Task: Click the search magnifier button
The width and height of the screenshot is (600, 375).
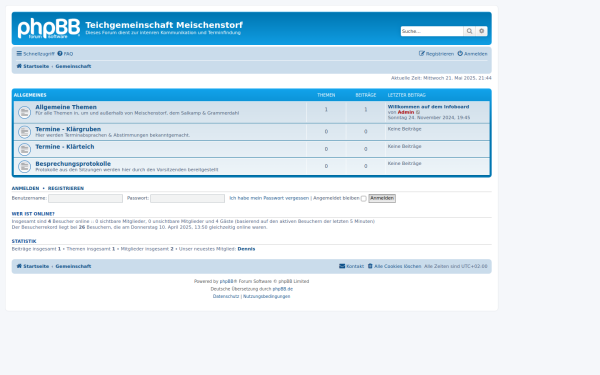Action: coord(469,31)
